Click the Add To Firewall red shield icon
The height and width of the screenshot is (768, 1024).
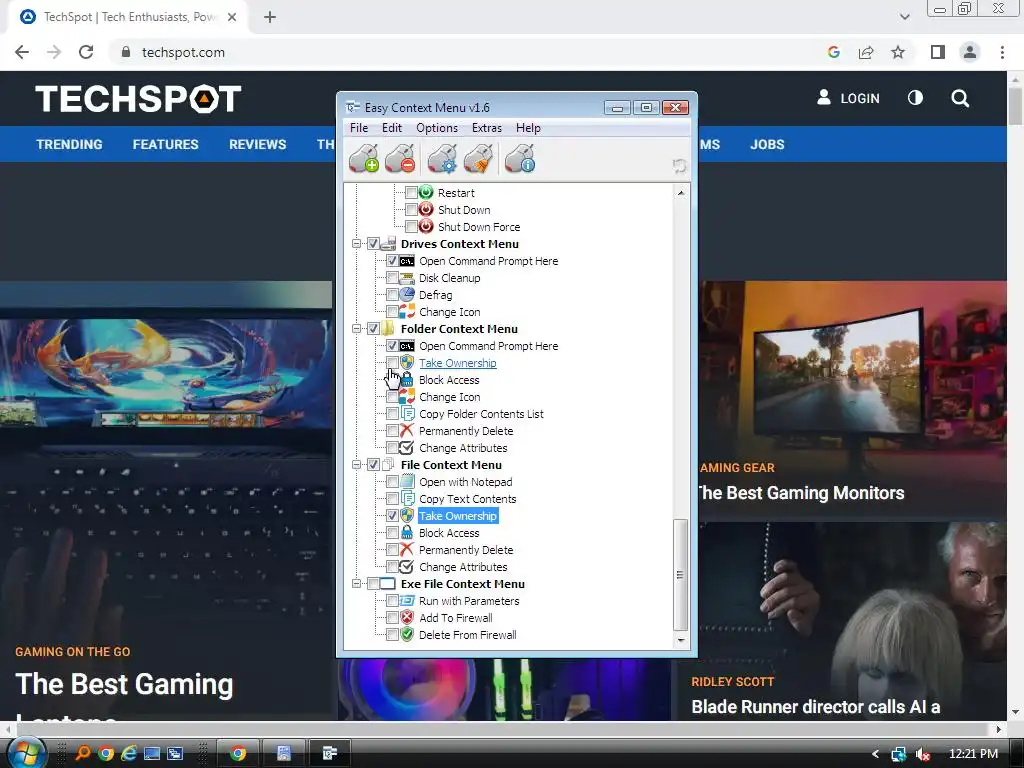click(407, 617)
